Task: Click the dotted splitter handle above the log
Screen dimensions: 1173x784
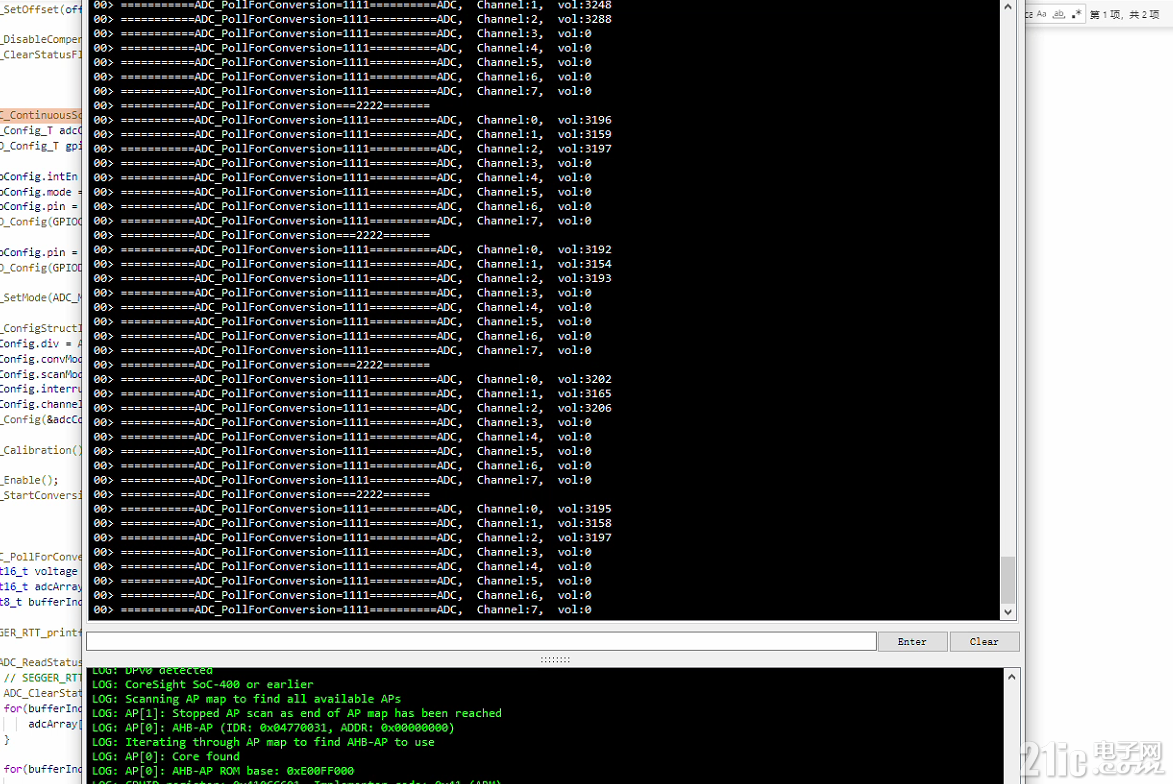Action: (x=555, y=660)
